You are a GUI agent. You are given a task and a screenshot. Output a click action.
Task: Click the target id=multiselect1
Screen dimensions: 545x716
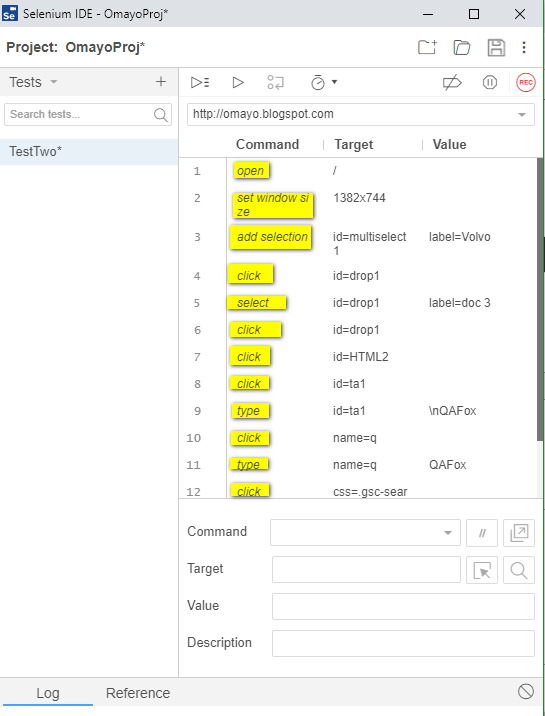[369, 243]
